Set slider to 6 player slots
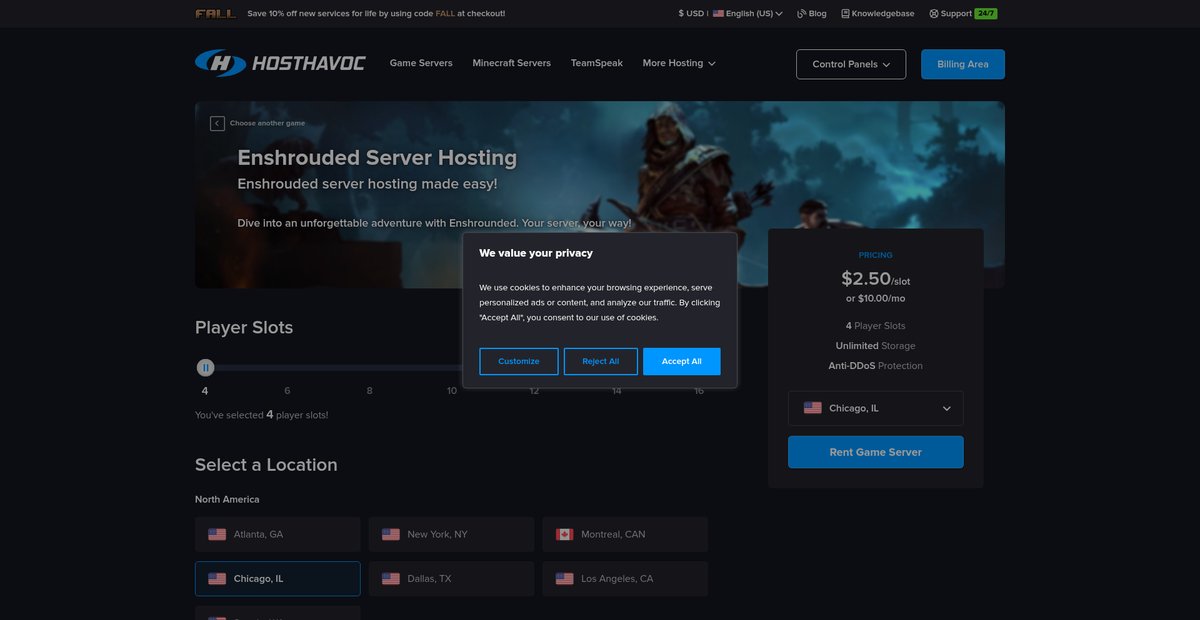This screenshot has height=620, width=1200. [287, 390]
